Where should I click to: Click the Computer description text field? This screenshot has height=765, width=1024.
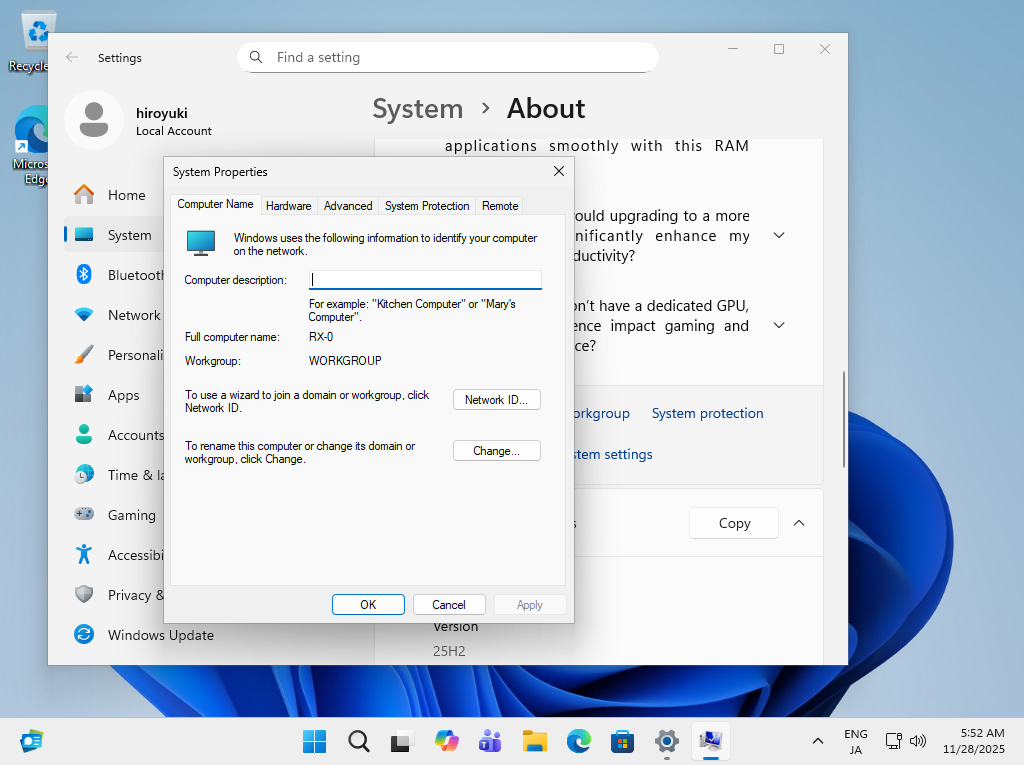[425, 280]
